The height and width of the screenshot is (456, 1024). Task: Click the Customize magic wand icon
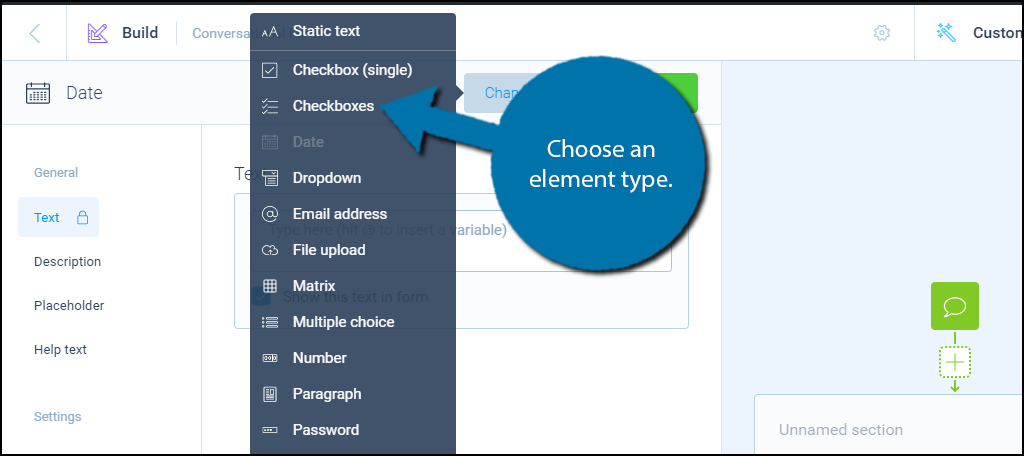click(946, 33)
